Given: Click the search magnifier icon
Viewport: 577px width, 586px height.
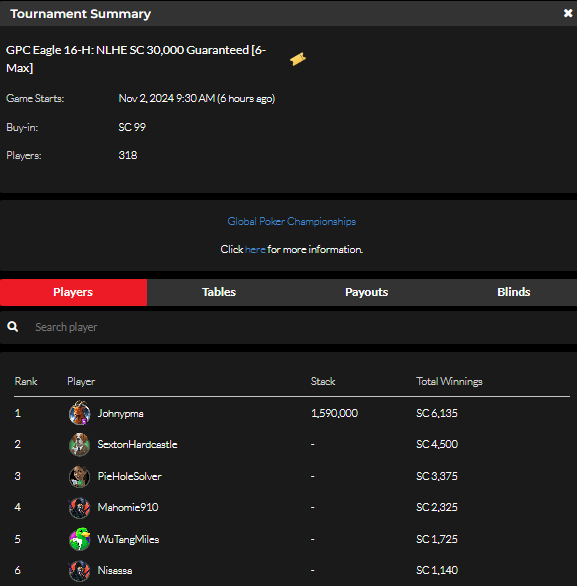Looking at the screenshot, I should coord(13,327).
